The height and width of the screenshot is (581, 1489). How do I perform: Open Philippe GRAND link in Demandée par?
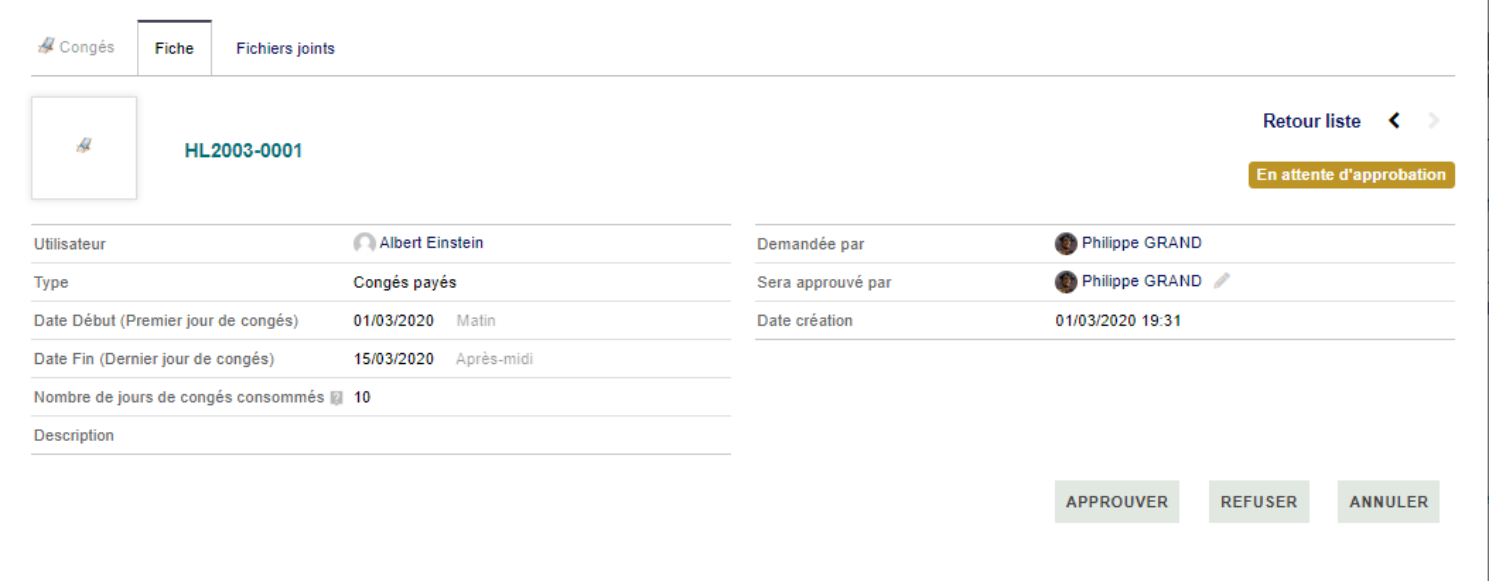1141,243
